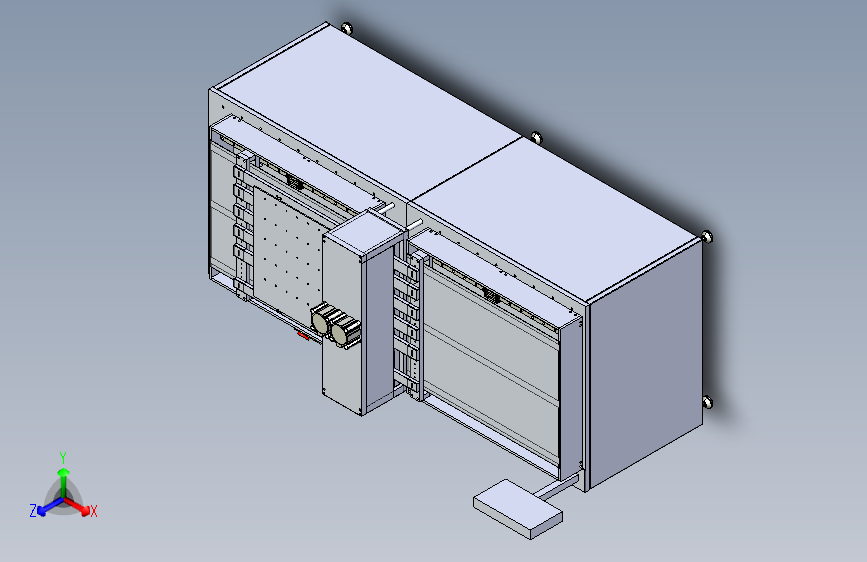Select the tall central control box on the model
This screenshot has height=562, width=867.
pos(365,315)
